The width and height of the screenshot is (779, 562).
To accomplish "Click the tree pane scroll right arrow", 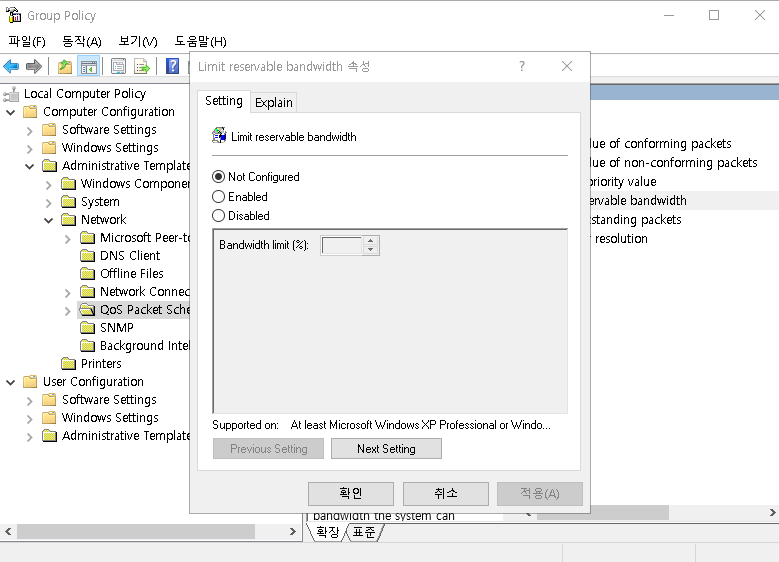I will coord(293,531).
